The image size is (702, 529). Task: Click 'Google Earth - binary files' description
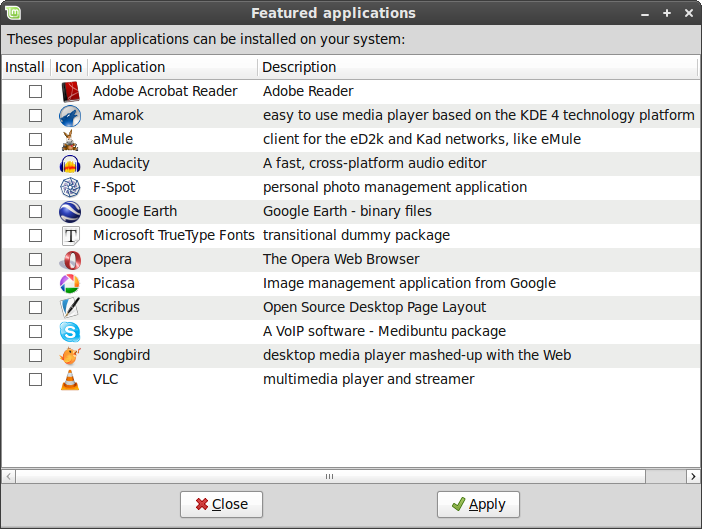(347, 211)
